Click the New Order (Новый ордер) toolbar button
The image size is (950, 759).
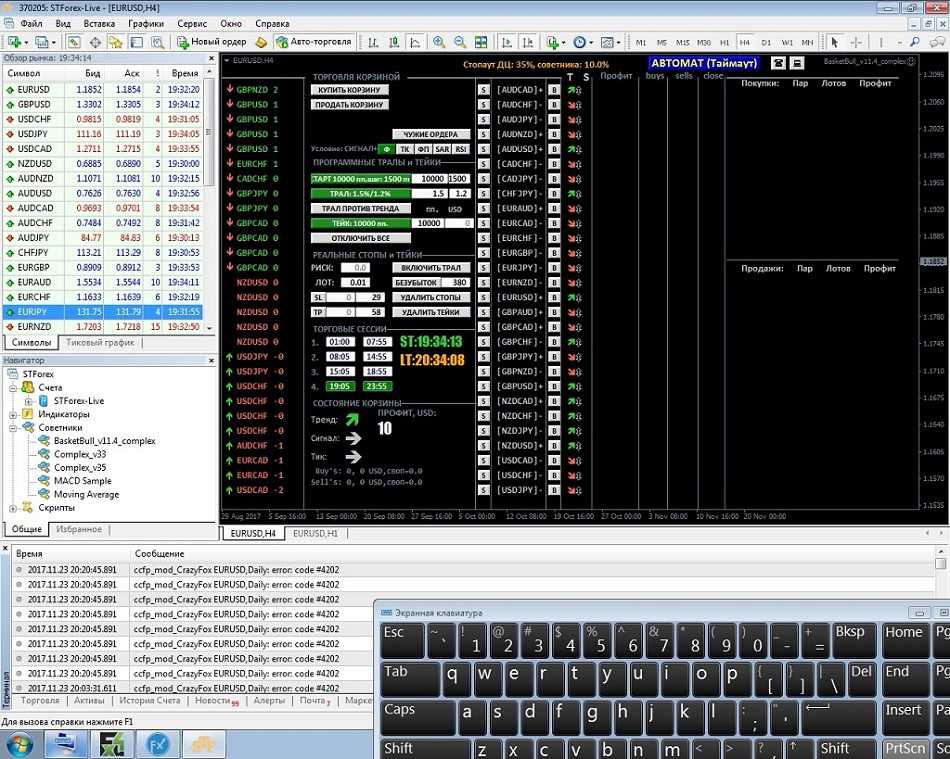click(x=212, y=42)
